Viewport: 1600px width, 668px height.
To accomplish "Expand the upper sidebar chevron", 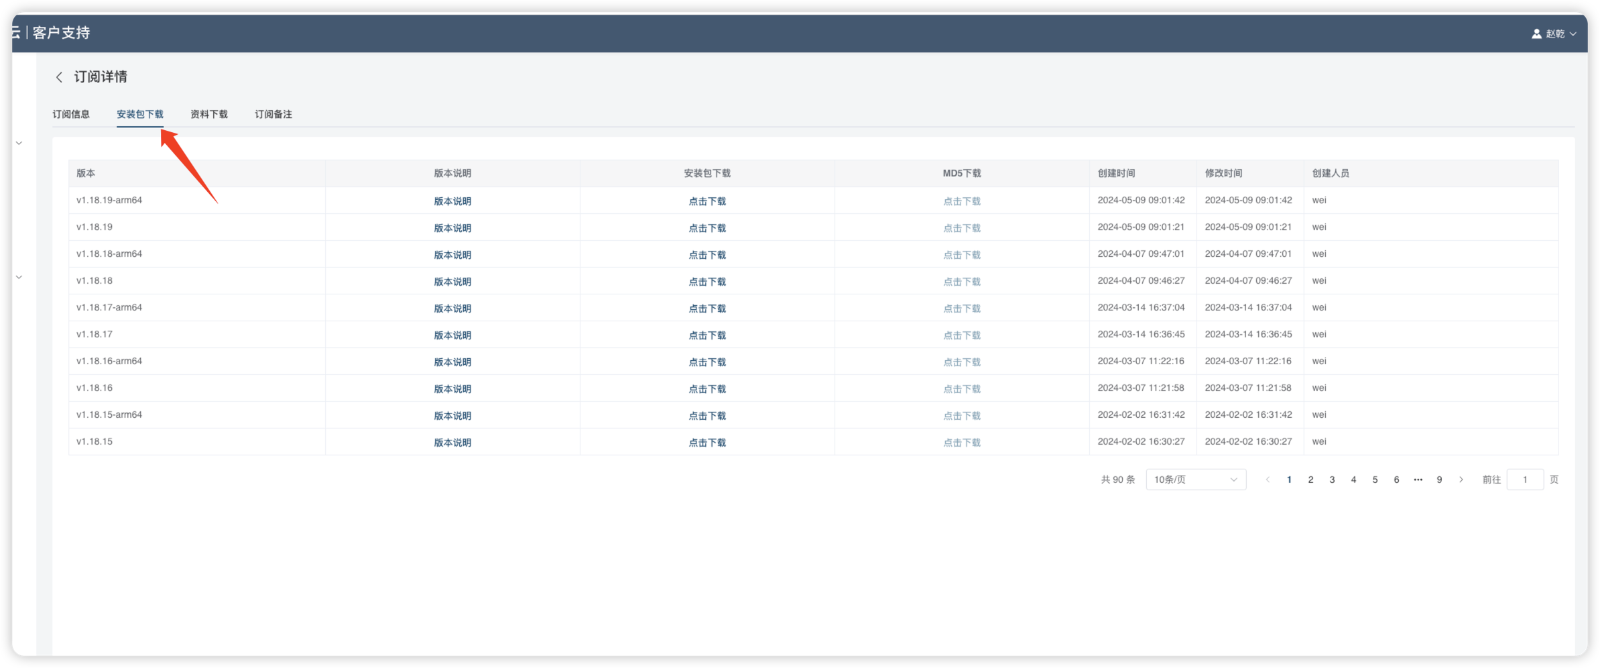I will coord(19,143).
